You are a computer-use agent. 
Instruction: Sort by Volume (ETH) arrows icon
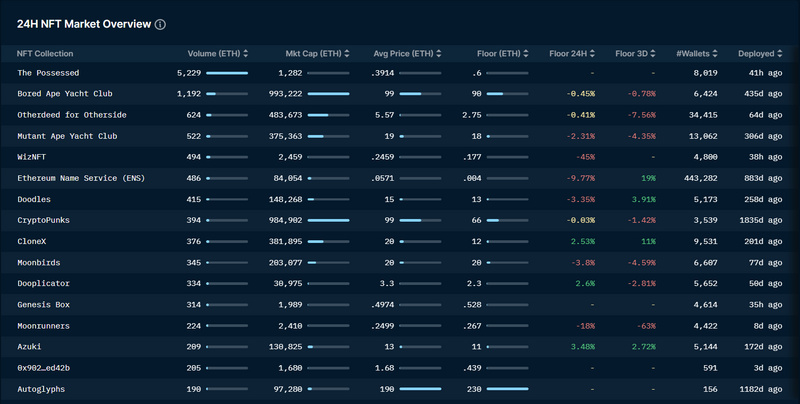click(x=245, y=54)
